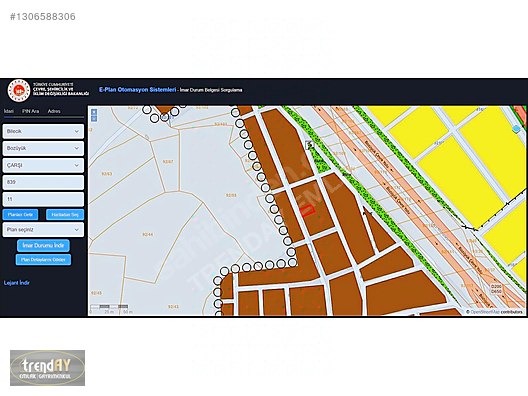
Task: Click listing number #1306588306 text
Action: pos(43,17)
